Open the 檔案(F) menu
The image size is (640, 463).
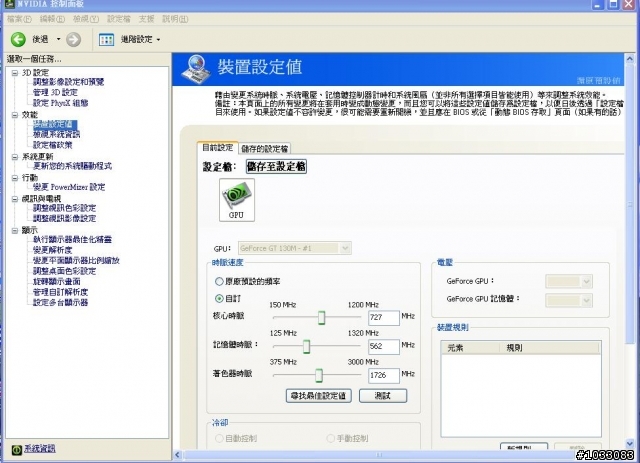(x=19, y=19)
